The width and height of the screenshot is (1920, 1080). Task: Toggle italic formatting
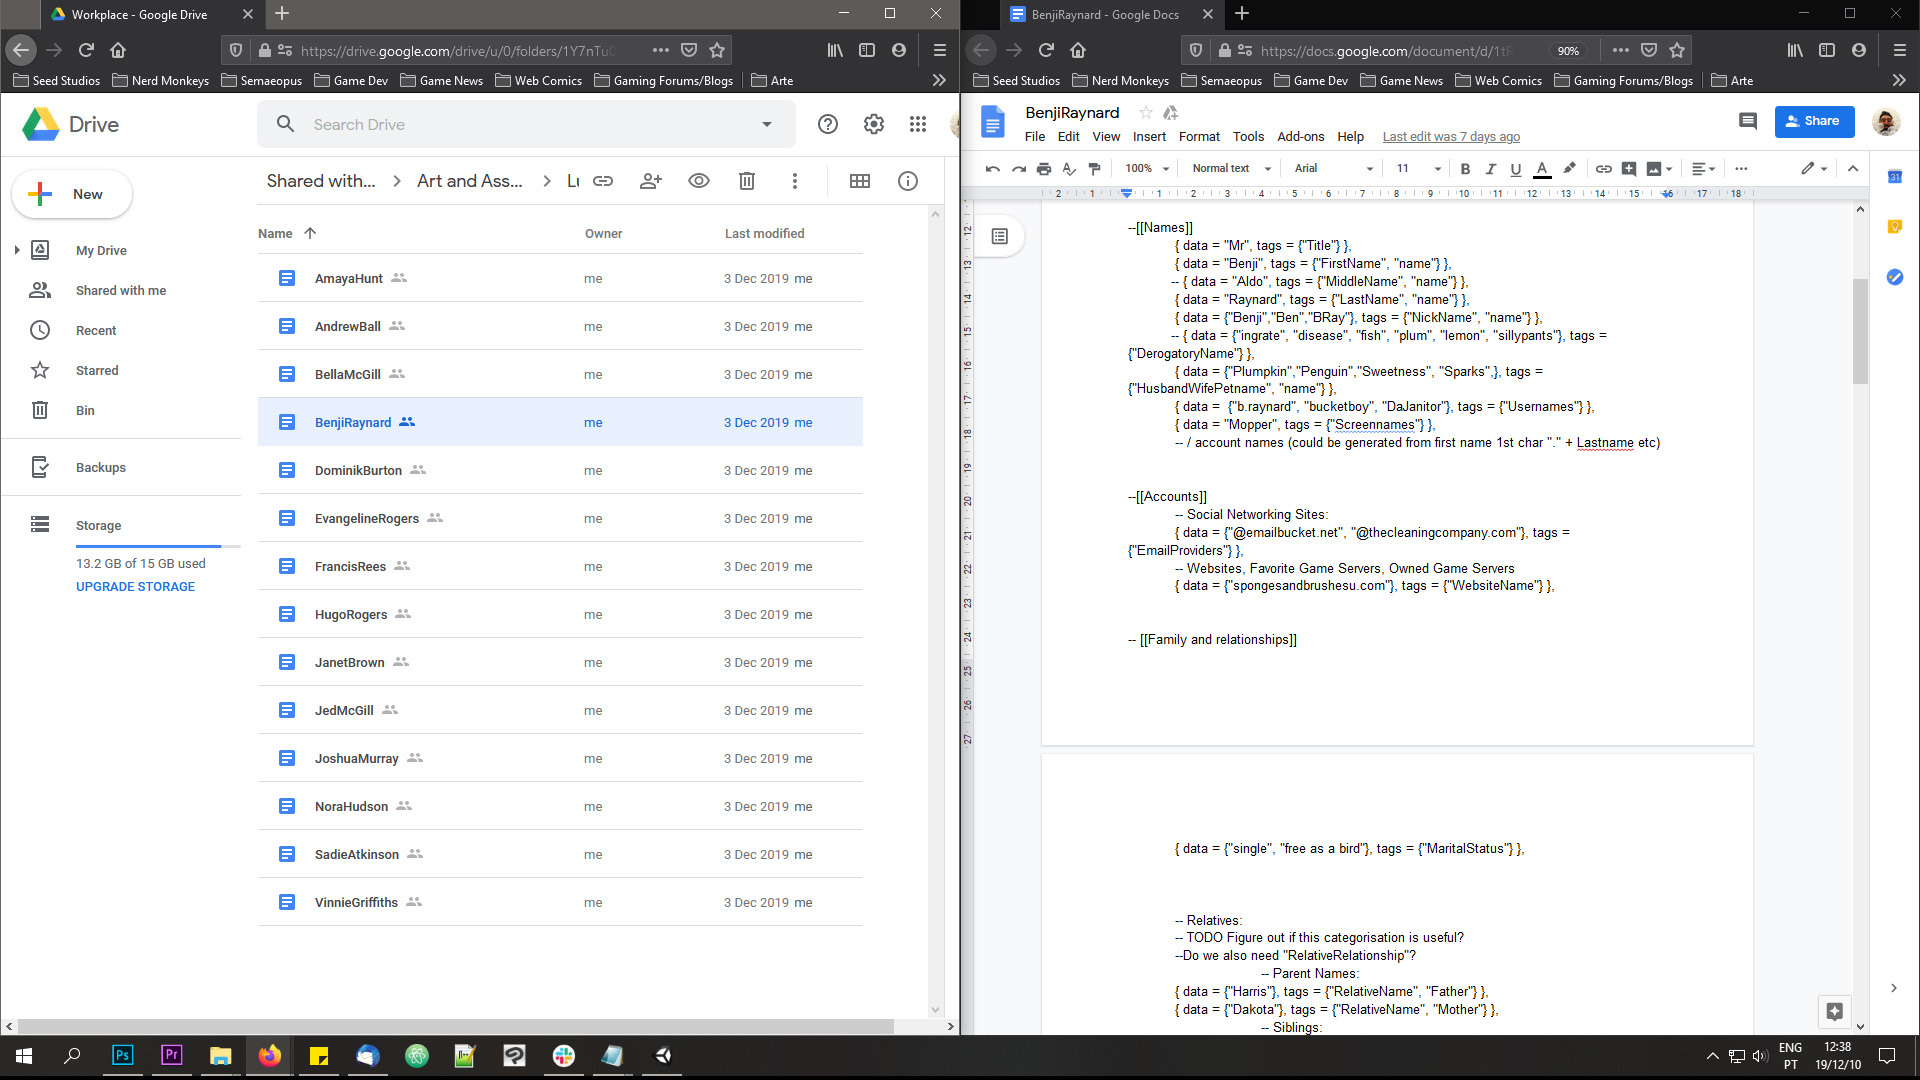click(1491, 169)
